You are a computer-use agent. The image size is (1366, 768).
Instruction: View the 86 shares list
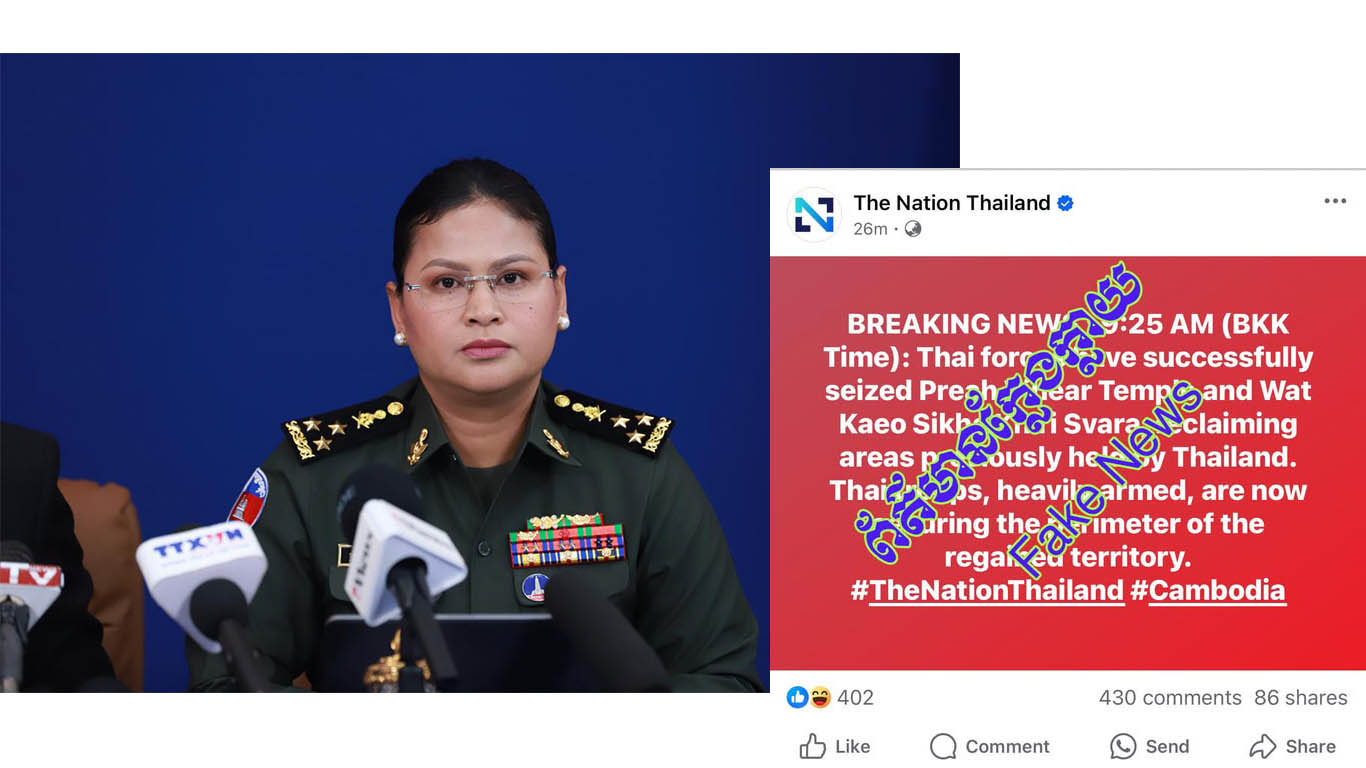click(x=1301, y=697)
